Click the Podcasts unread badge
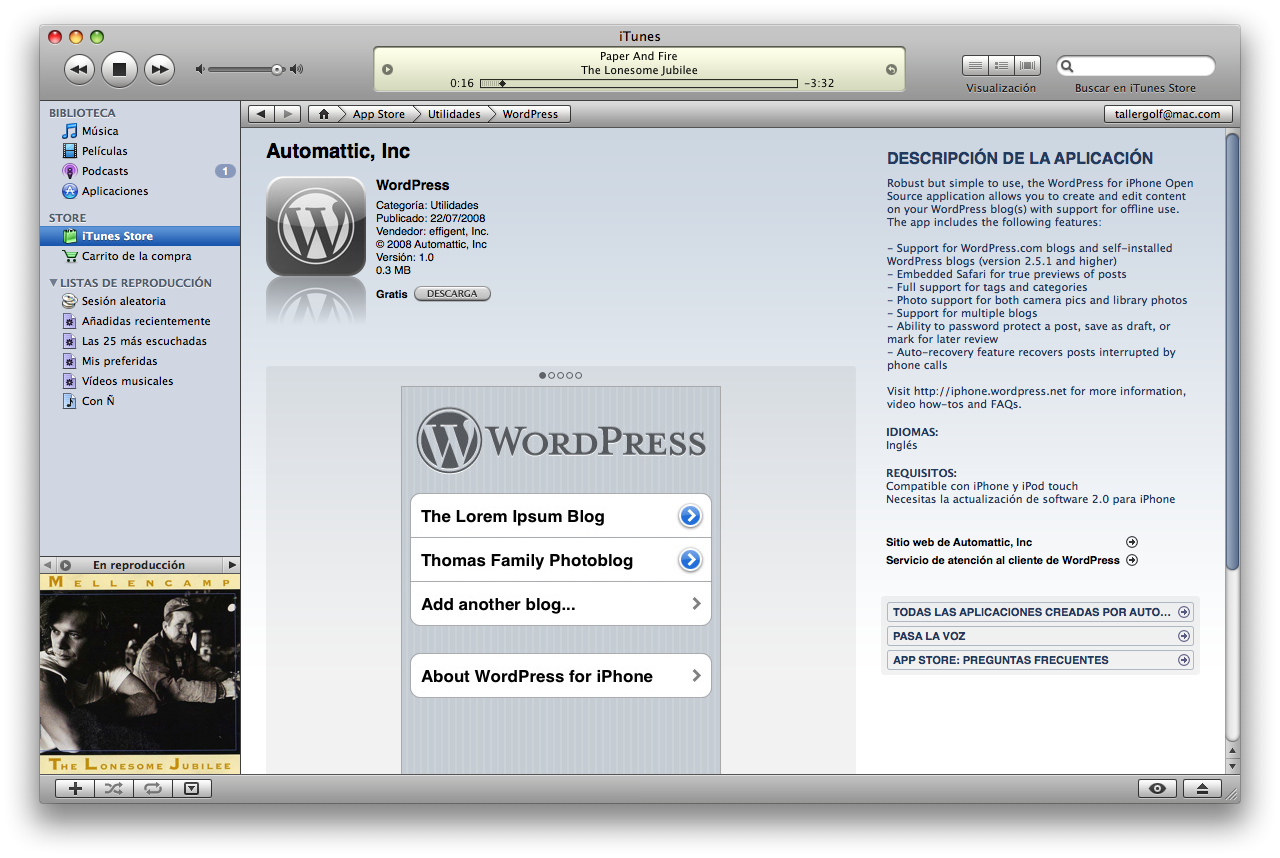The height and width of the screenshot is (858, 1280). 225,171
